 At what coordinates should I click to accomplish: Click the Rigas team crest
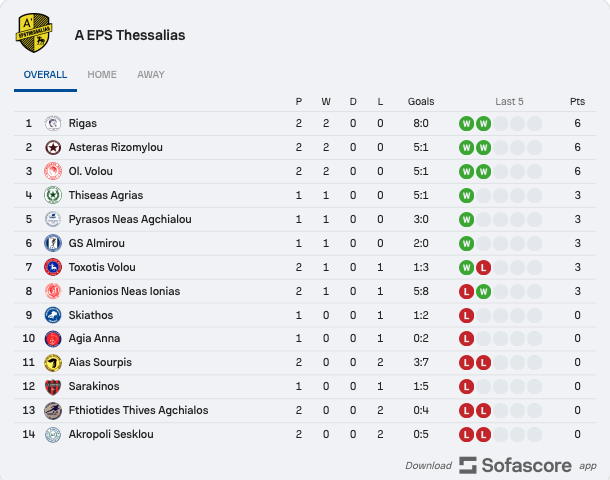point(53,123)
